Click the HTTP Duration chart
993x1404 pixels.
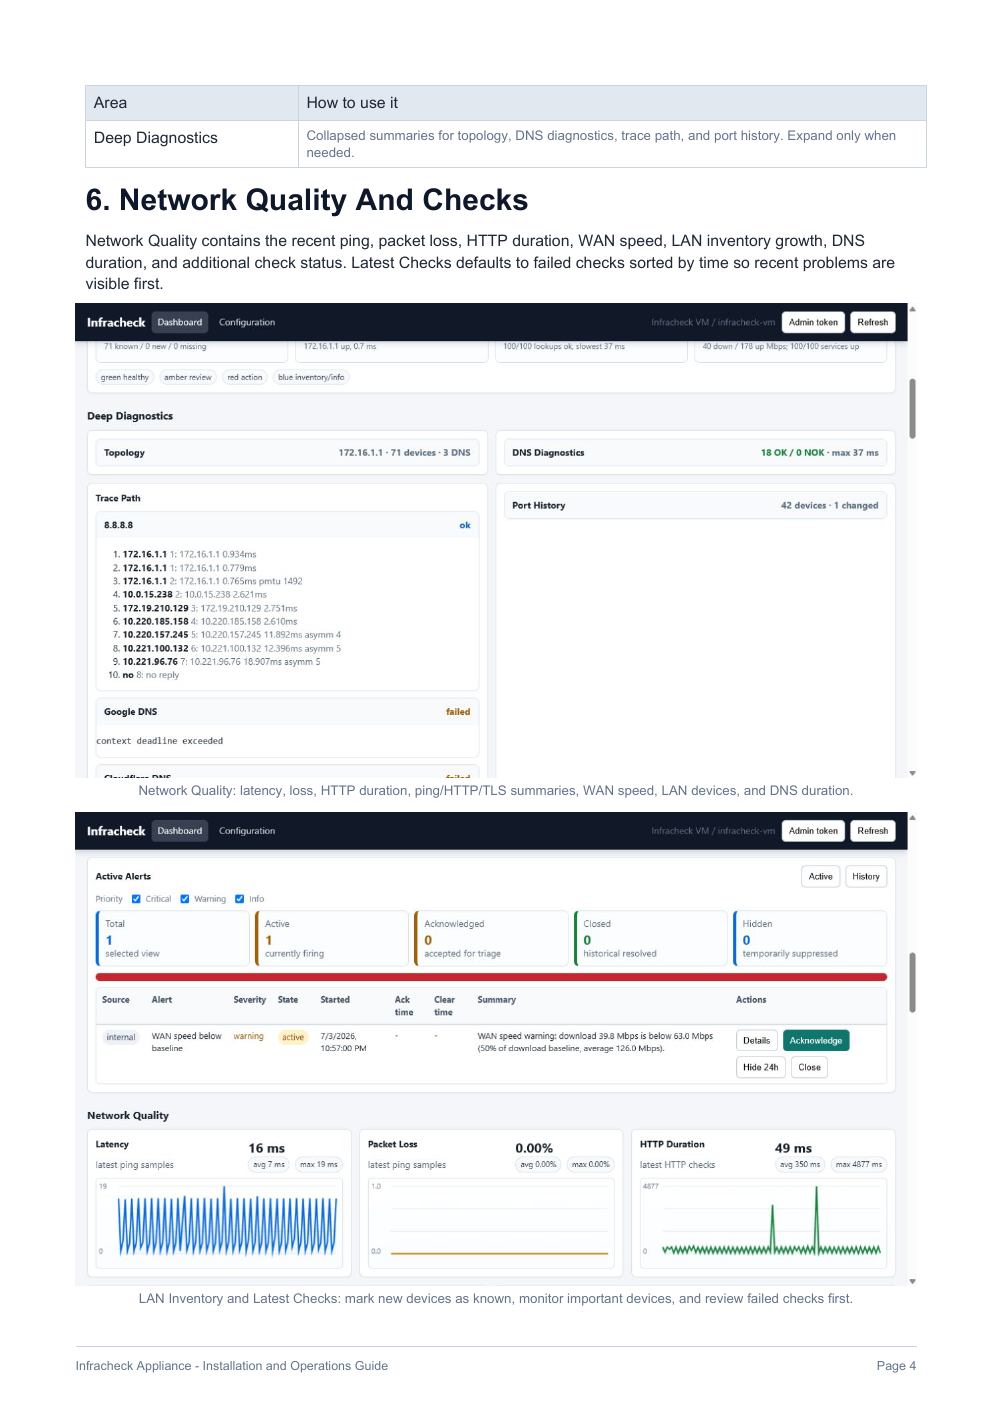coord(763,1223)
